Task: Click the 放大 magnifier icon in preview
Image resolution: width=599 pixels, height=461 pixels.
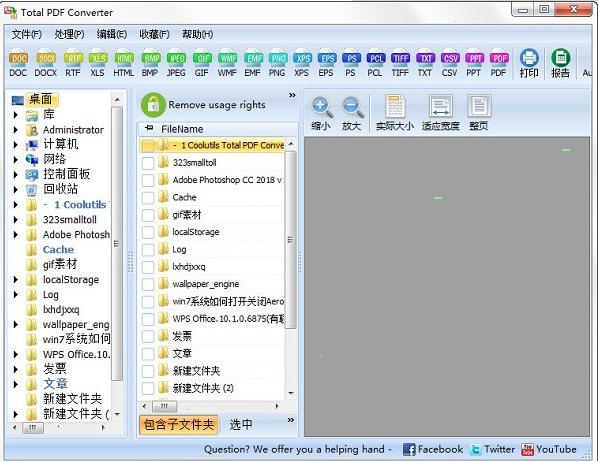Action: pyautogui.click(x=352, y=107)
